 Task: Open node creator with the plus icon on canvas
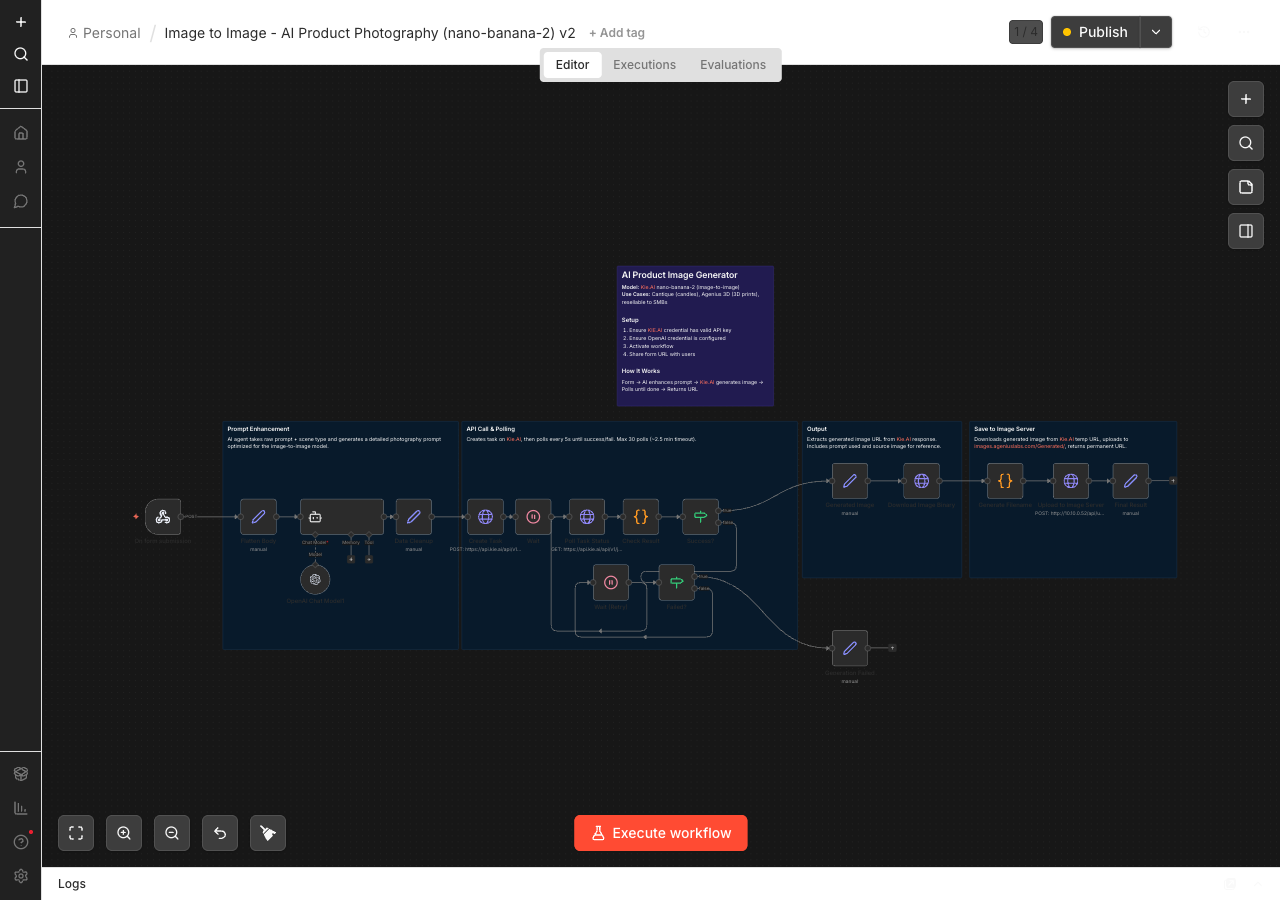tap(1245, 99)
